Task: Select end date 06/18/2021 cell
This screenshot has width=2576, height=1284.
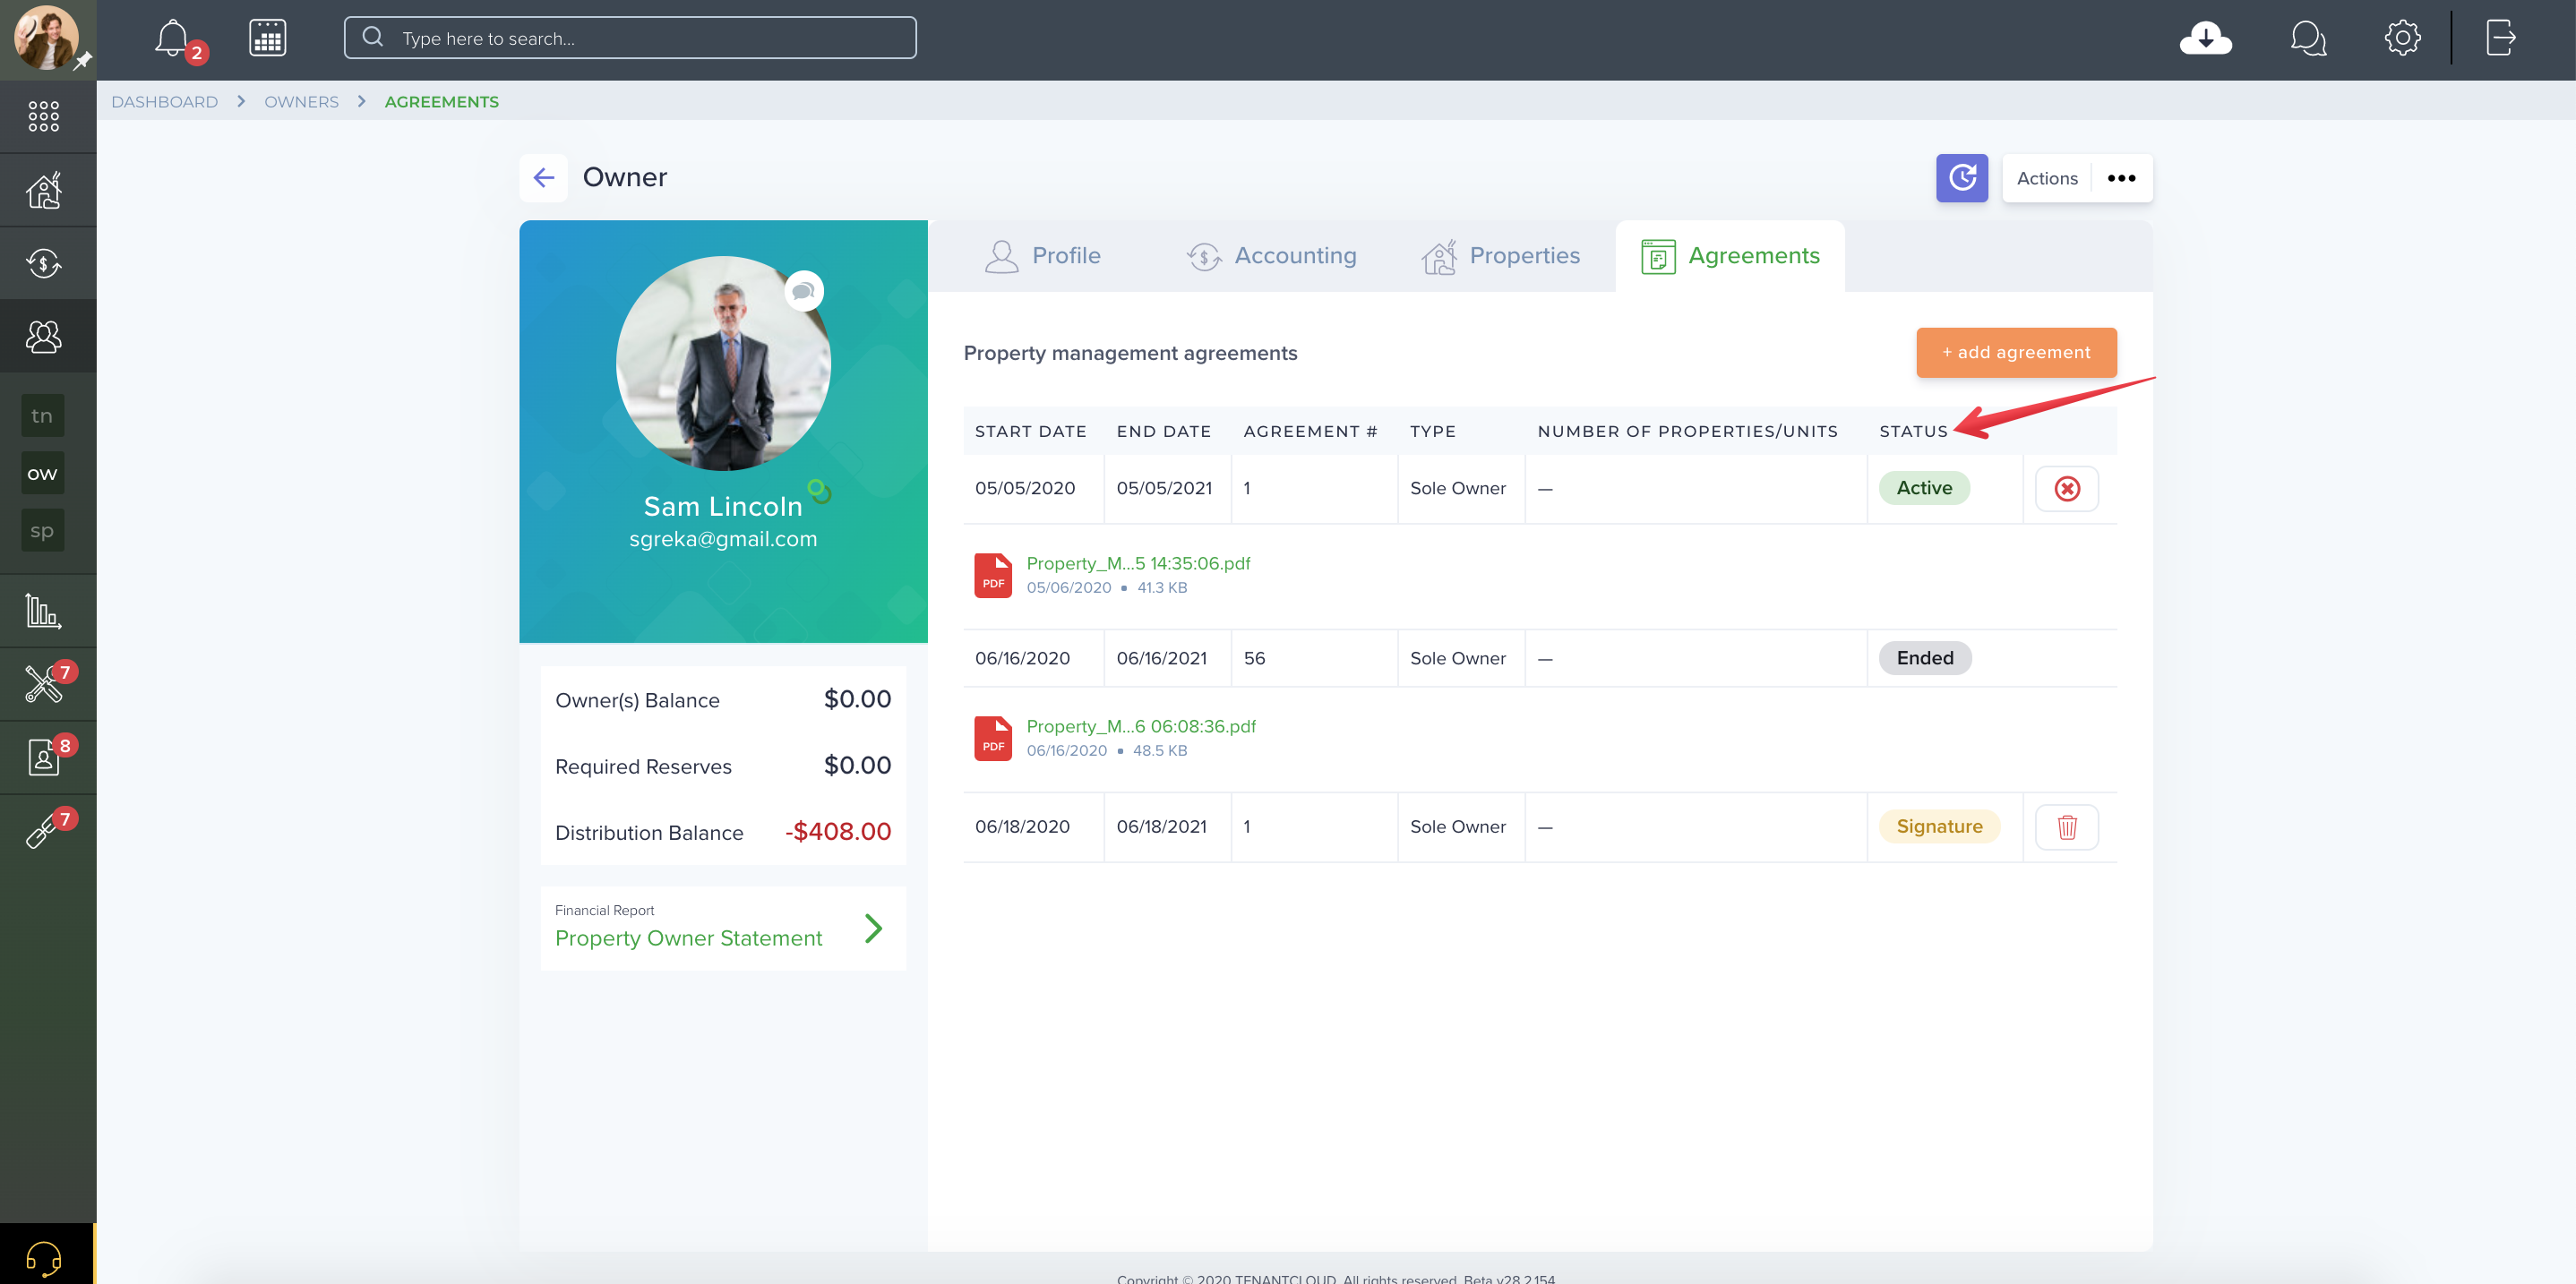Action: click(x=1161, y=826)
